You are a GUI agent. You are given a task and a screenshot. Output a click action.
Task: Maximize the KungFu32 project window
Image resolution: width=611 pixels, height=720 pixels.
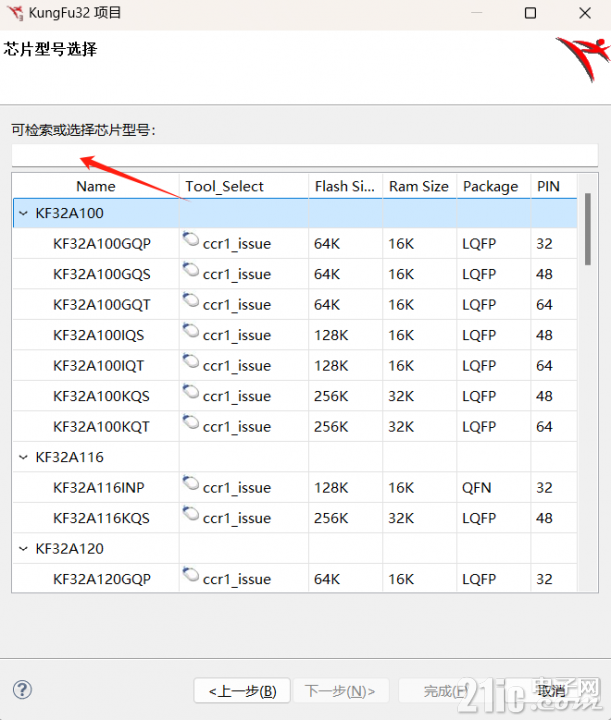pos(530,13)
